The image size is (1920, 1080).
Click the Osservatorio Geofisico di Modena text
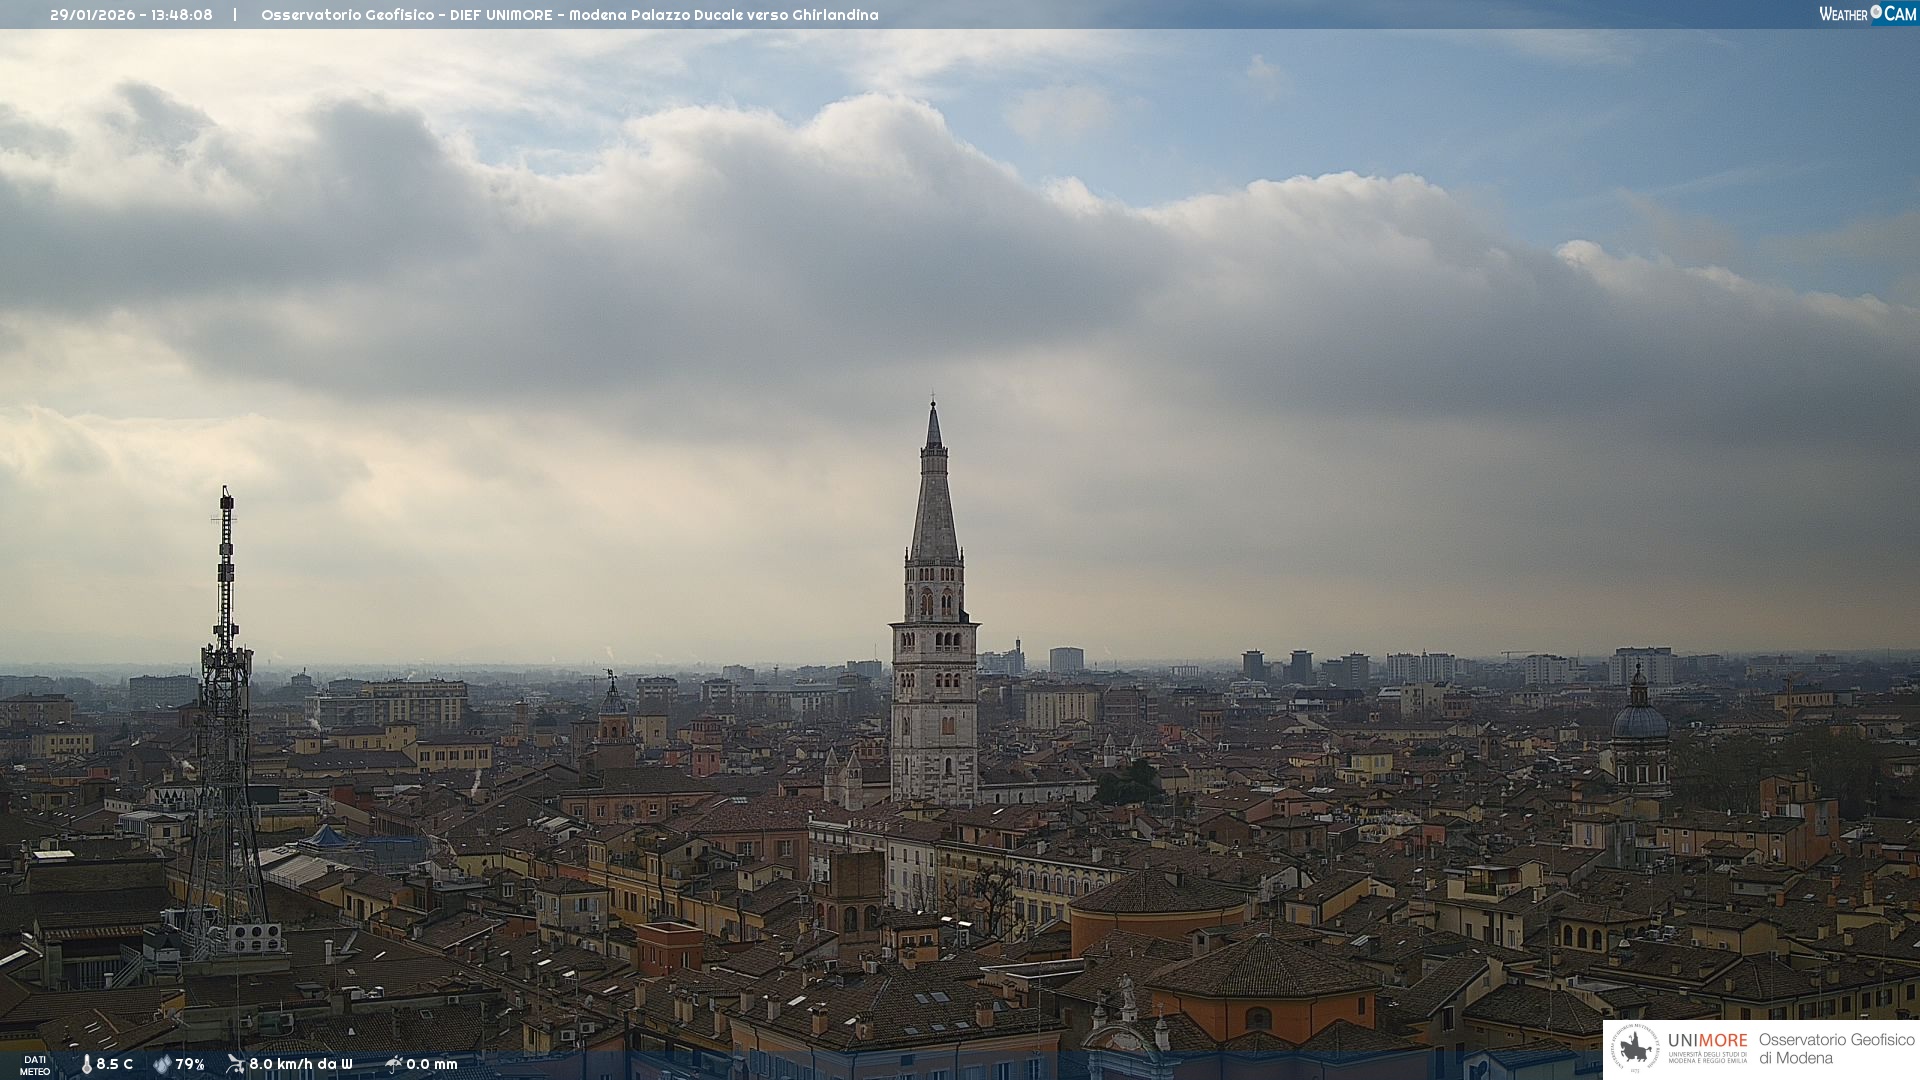1836,1049
